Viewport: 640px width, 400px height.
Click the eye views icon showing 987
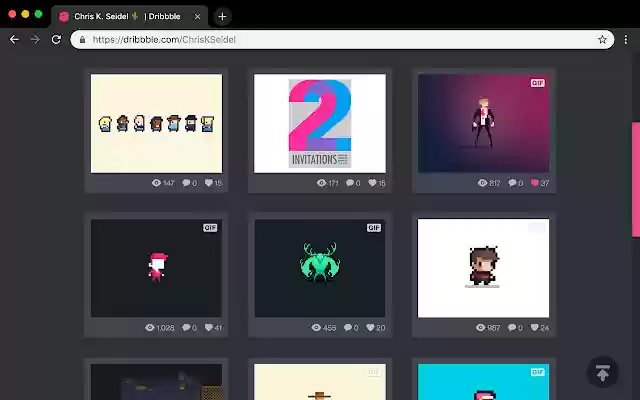(481, 327)
